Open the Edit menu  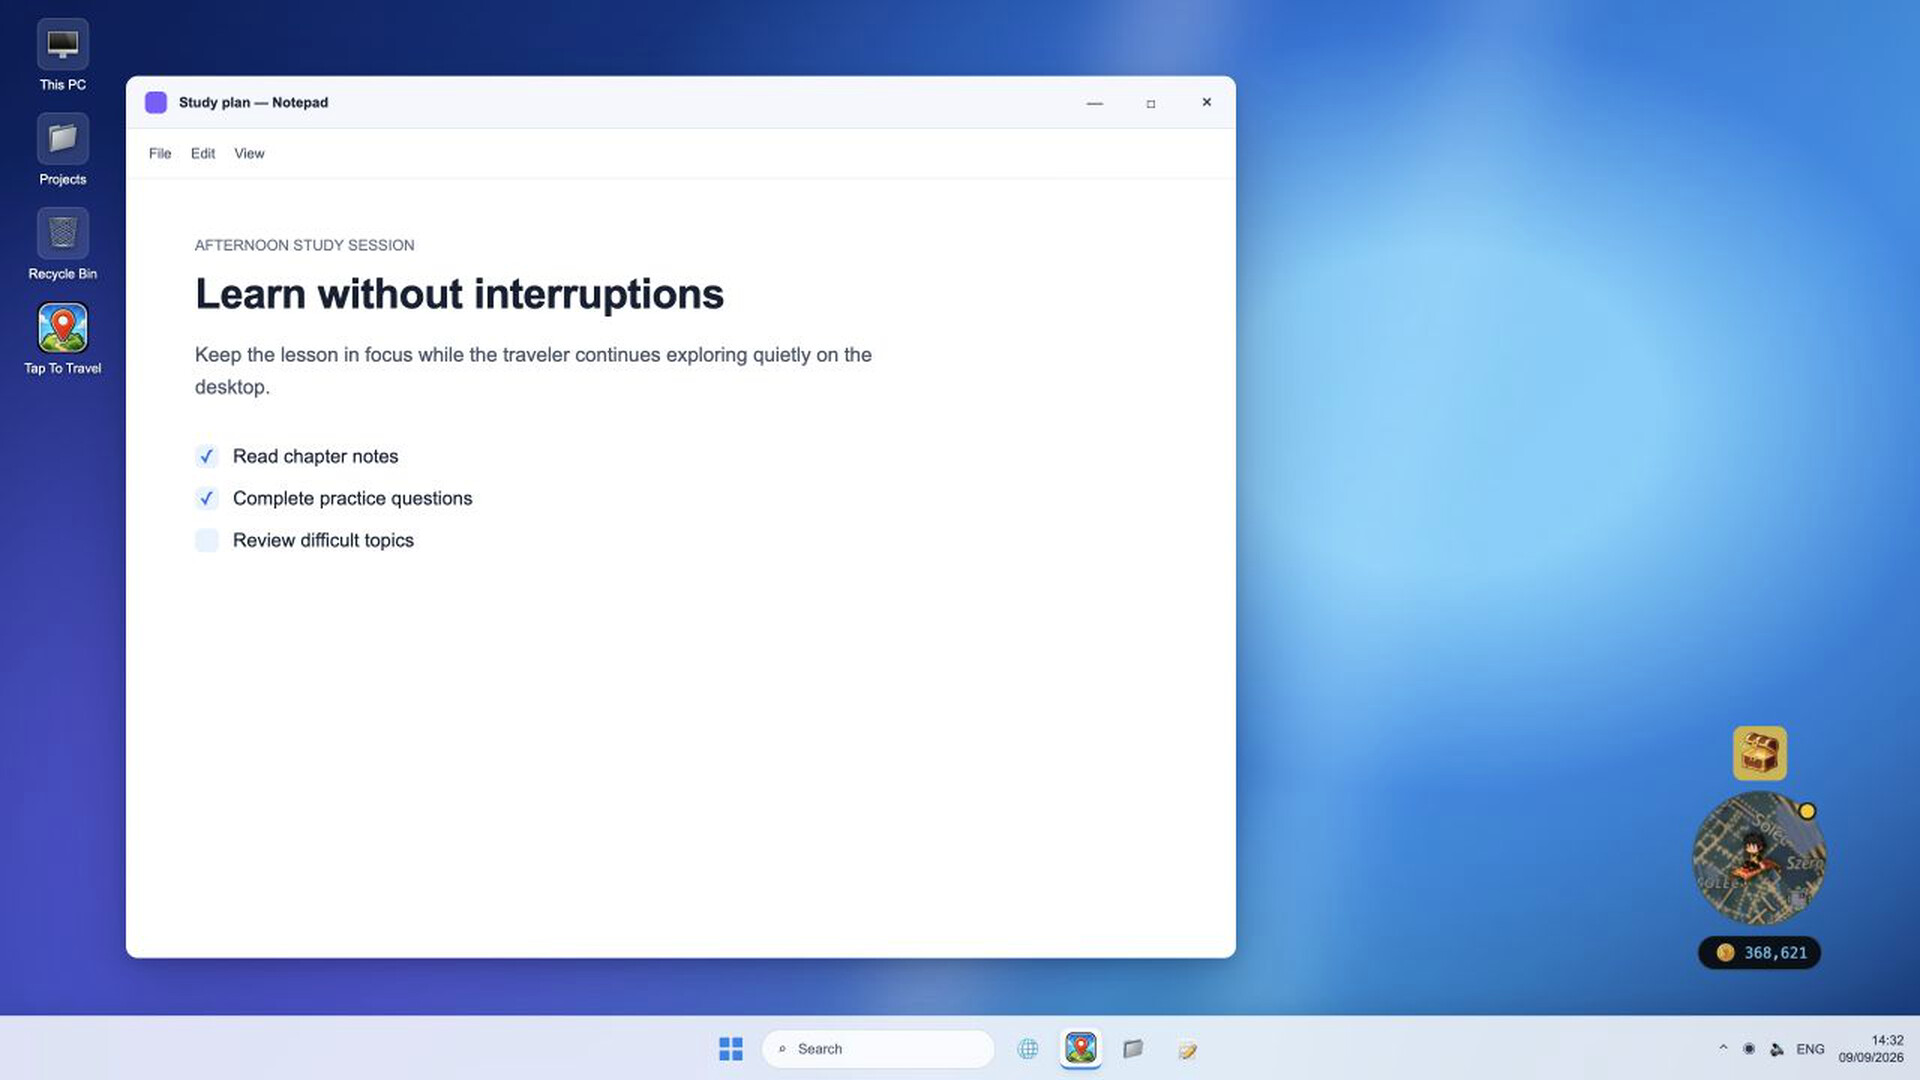[x=203, y=153]
